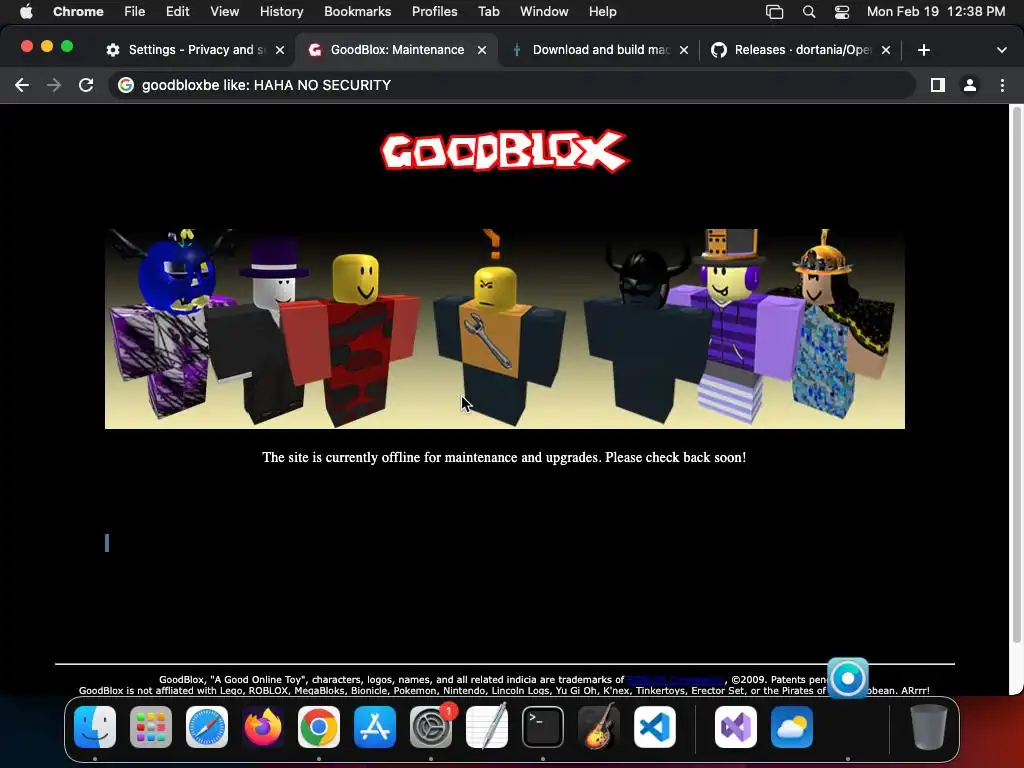Click the forward navigation arrow
Viewport: 1024px width, 768px height.
54,85
